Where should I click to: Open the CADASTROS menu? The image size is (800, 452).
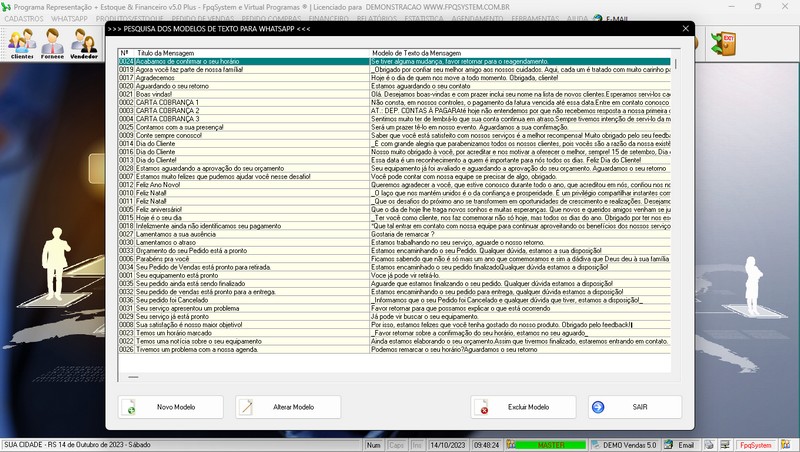coord(24,19)
